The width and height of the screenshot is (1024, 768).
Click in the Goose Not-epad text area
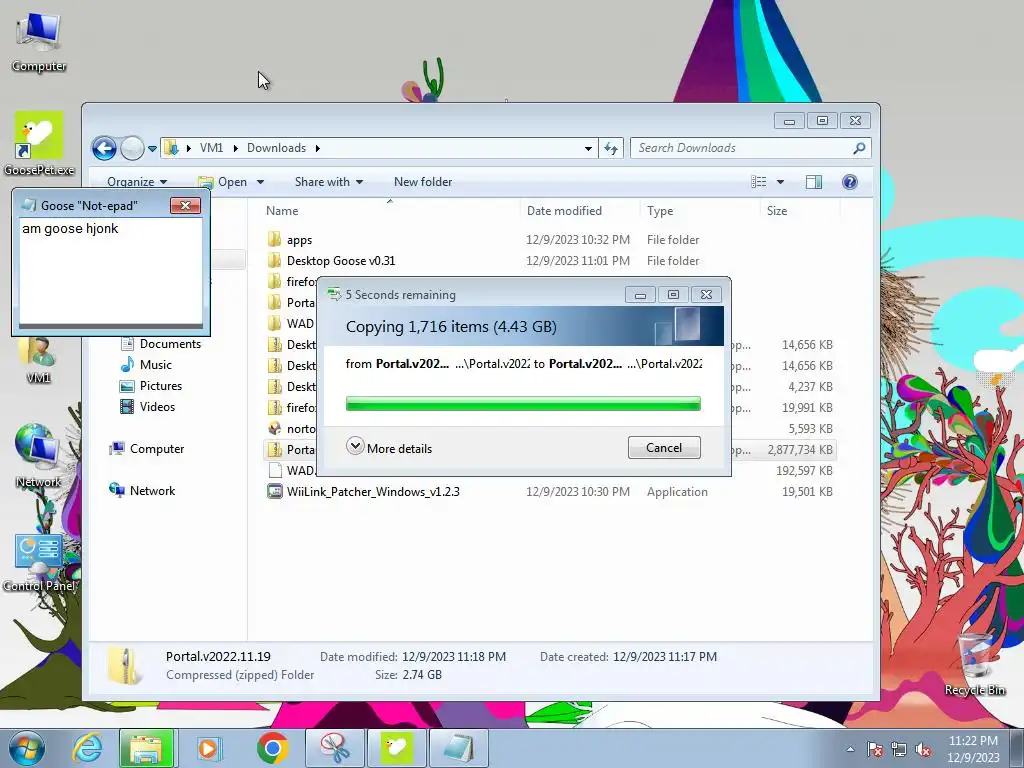[110, 271]
